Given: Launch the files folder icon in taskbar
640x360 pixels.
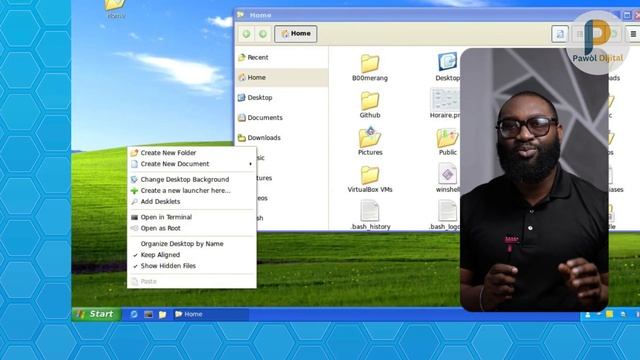Looking at the screenshot, I should [x=162, y=314].
